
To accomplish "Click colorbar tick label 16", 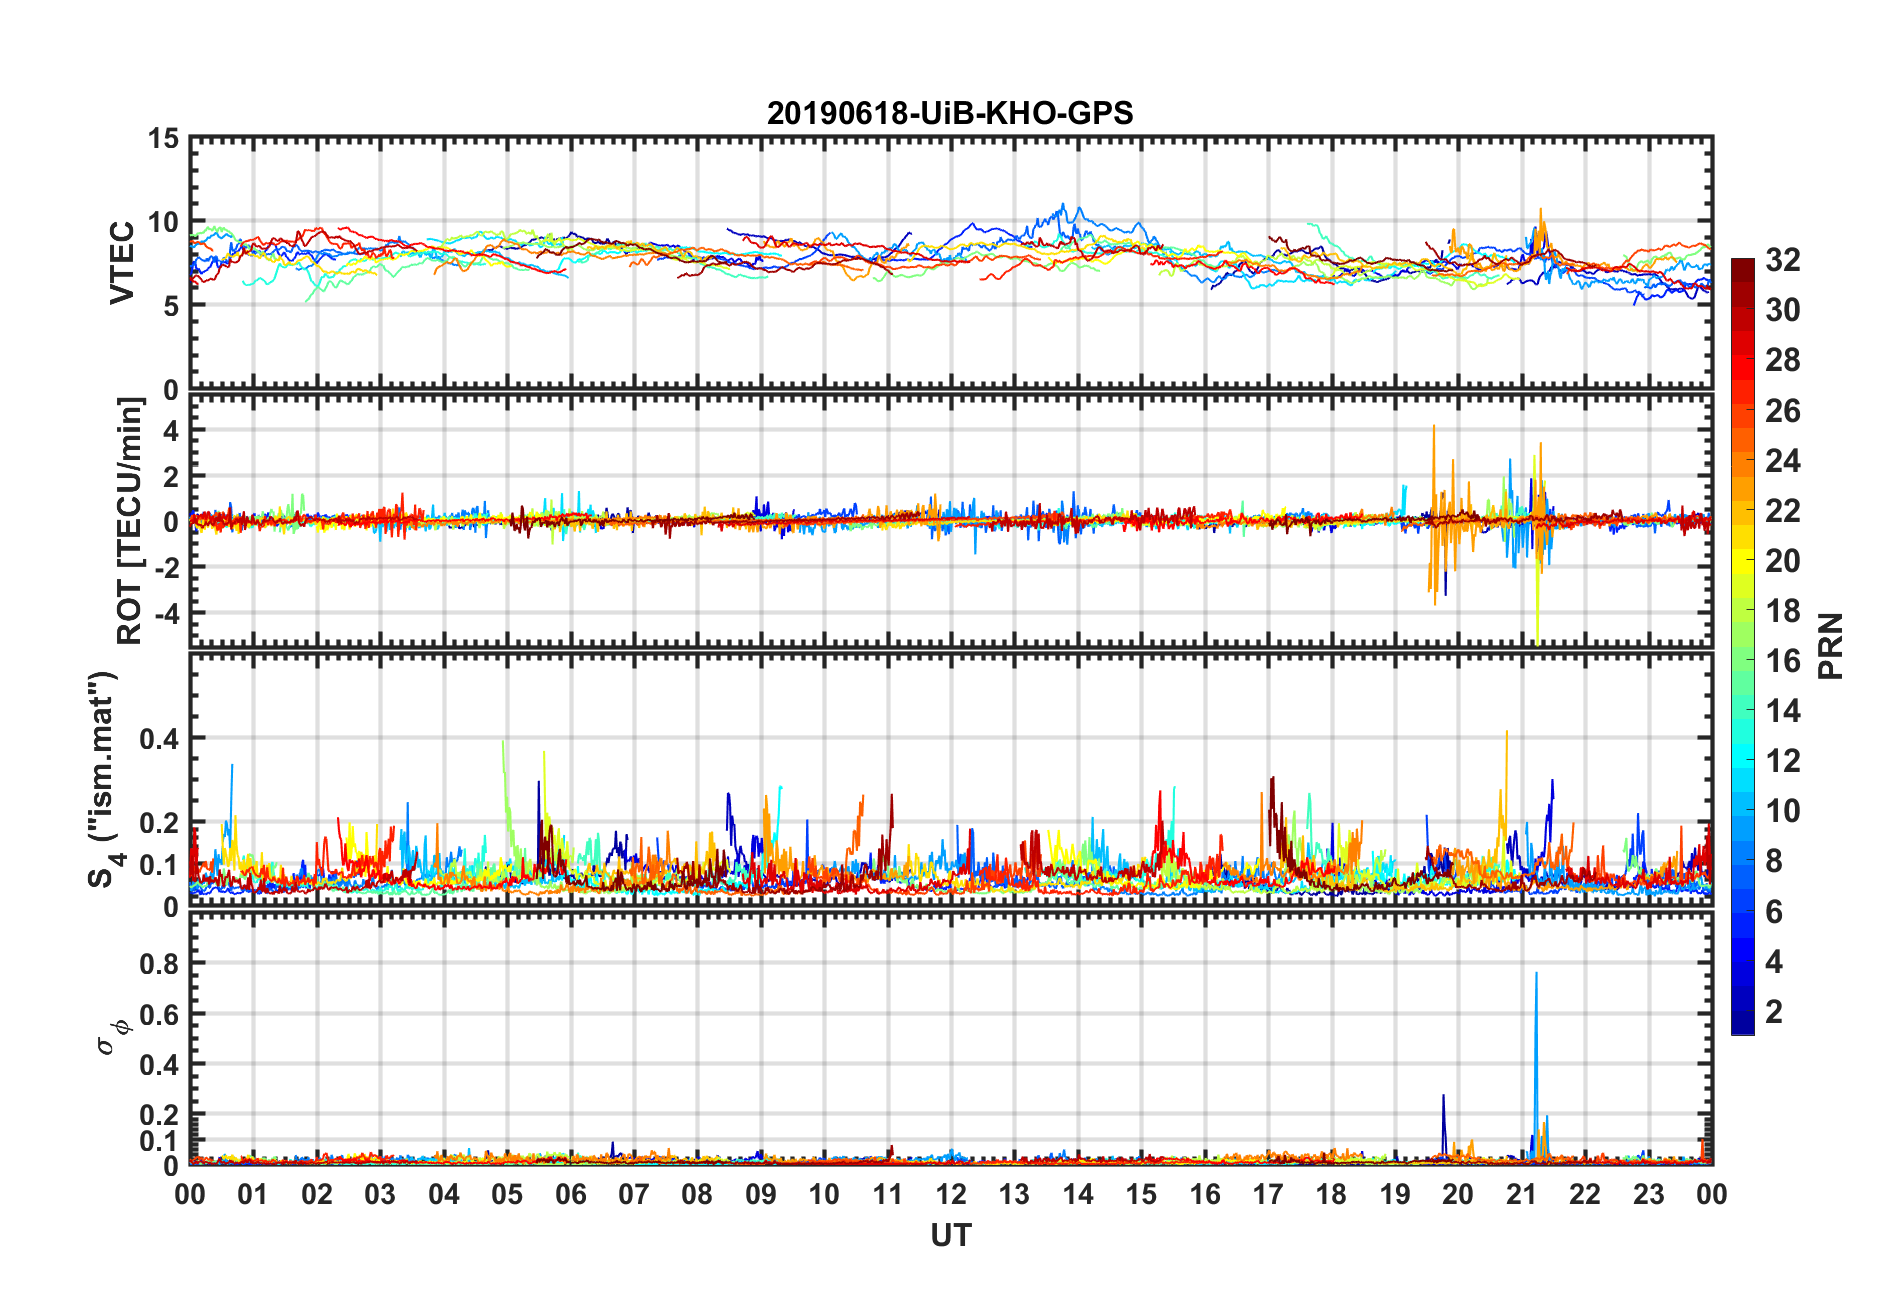I will (1782, 661).
